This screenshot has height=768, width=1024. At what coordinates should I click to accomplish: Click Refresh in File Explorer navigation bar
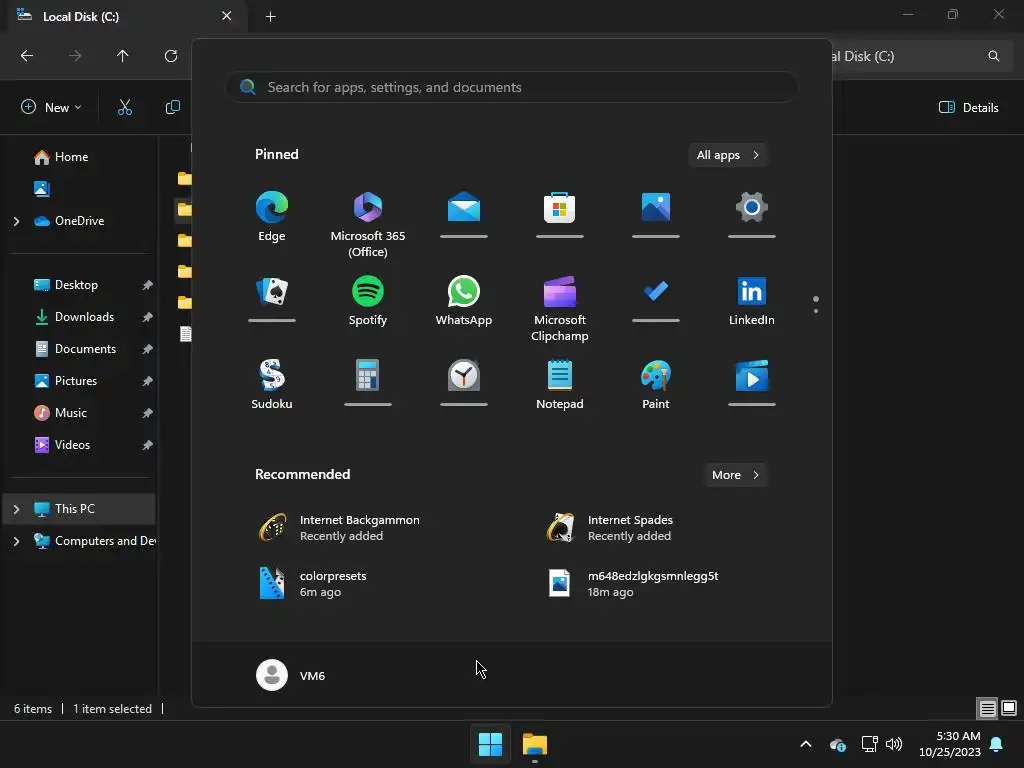(x=171, y=56)
